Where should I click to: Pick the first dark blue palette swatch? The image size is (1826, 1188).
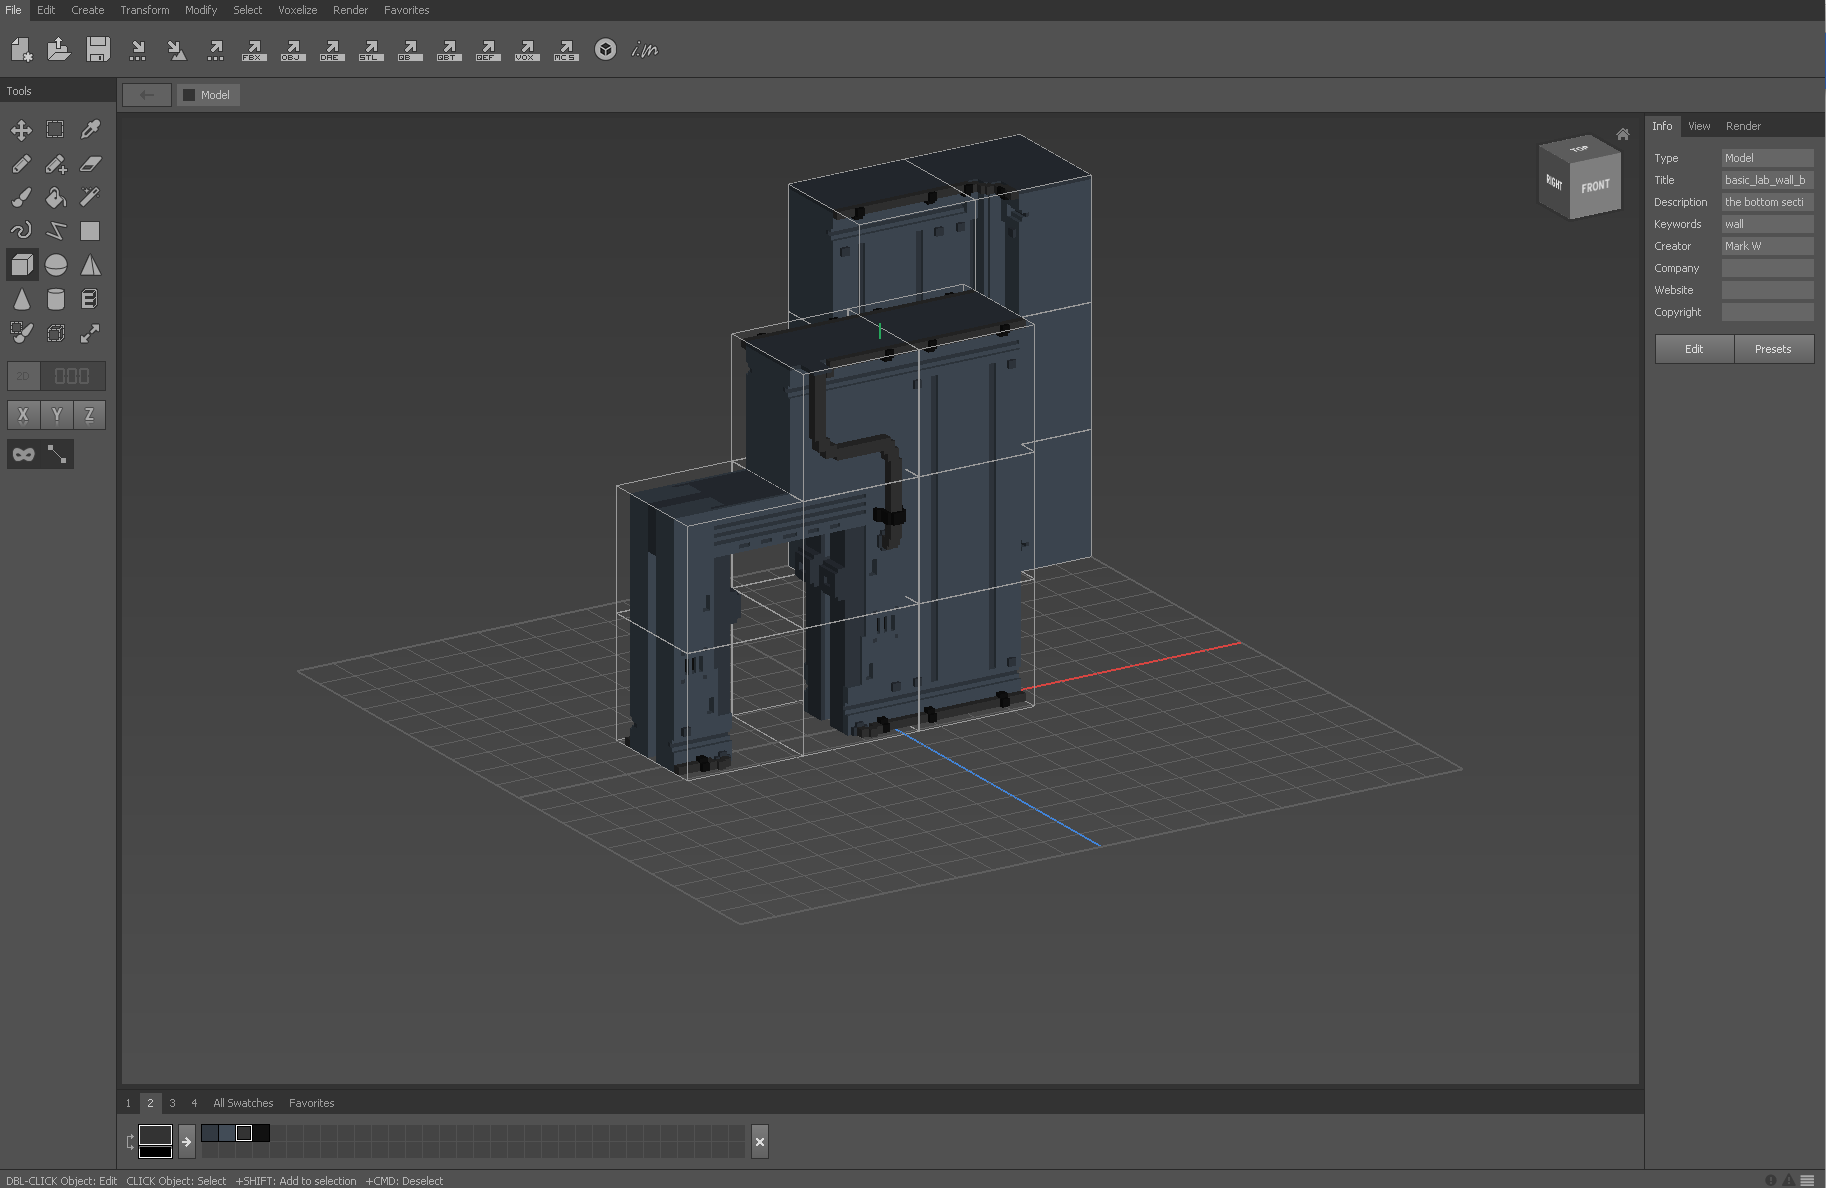(210, 1133)
